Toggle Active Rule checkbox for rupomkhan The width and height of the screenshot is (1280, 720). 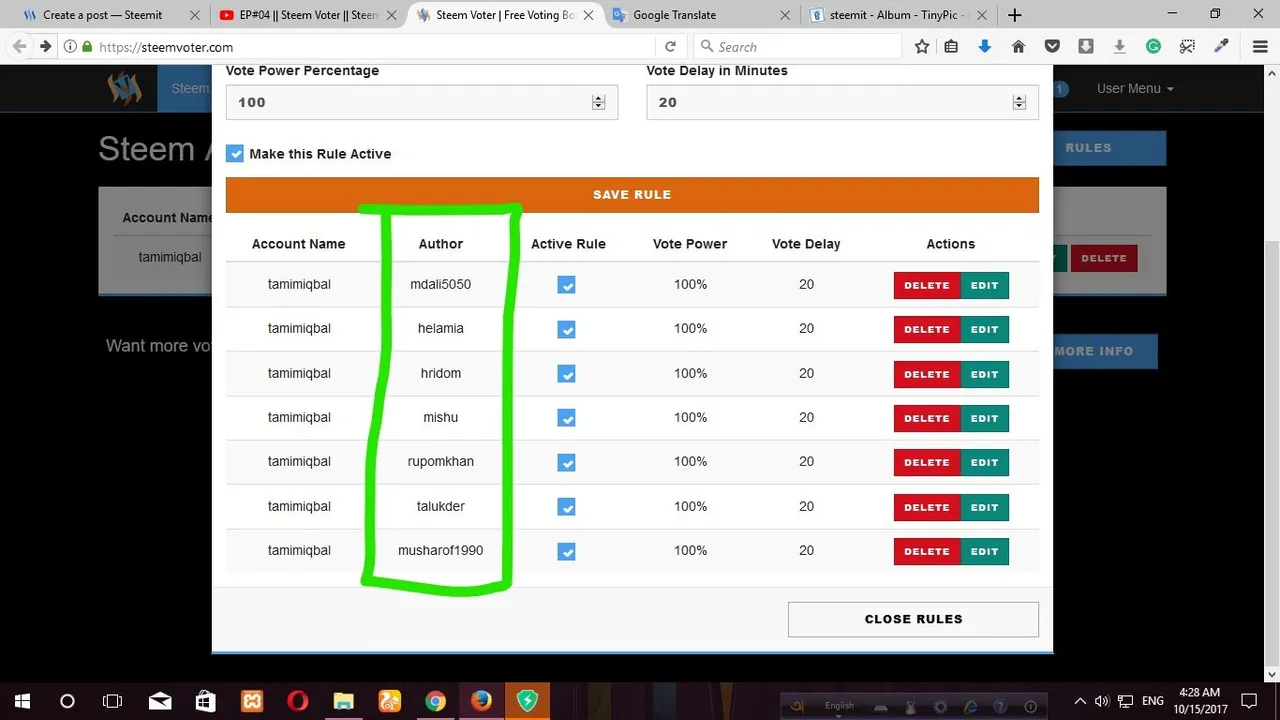pyautogui.click(x=566, y=462)
